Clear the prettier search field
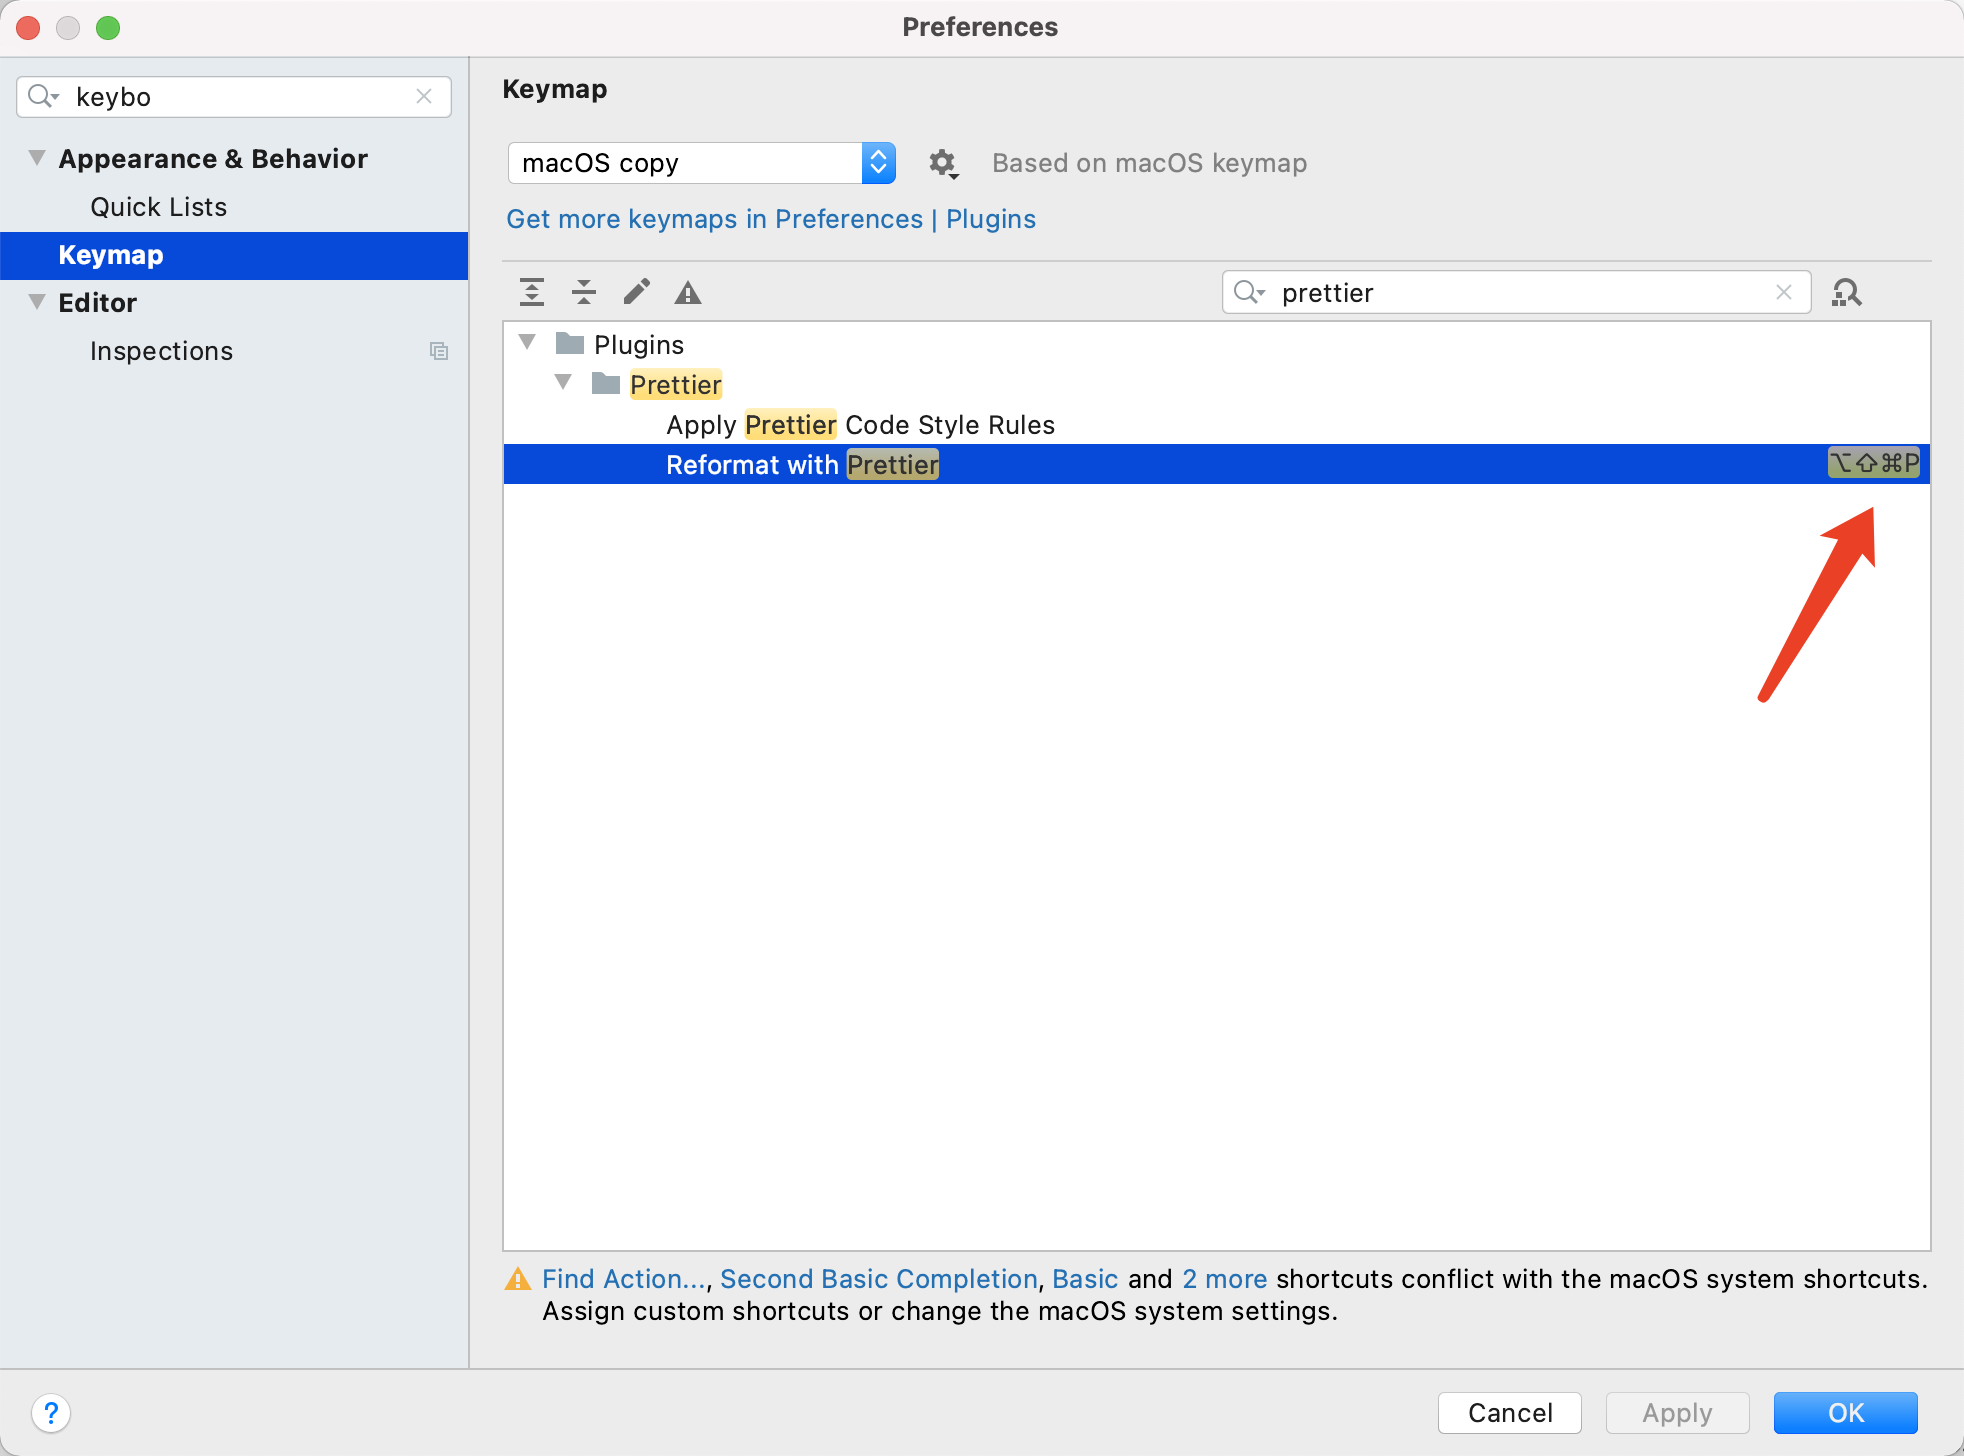 point(1784,292)
